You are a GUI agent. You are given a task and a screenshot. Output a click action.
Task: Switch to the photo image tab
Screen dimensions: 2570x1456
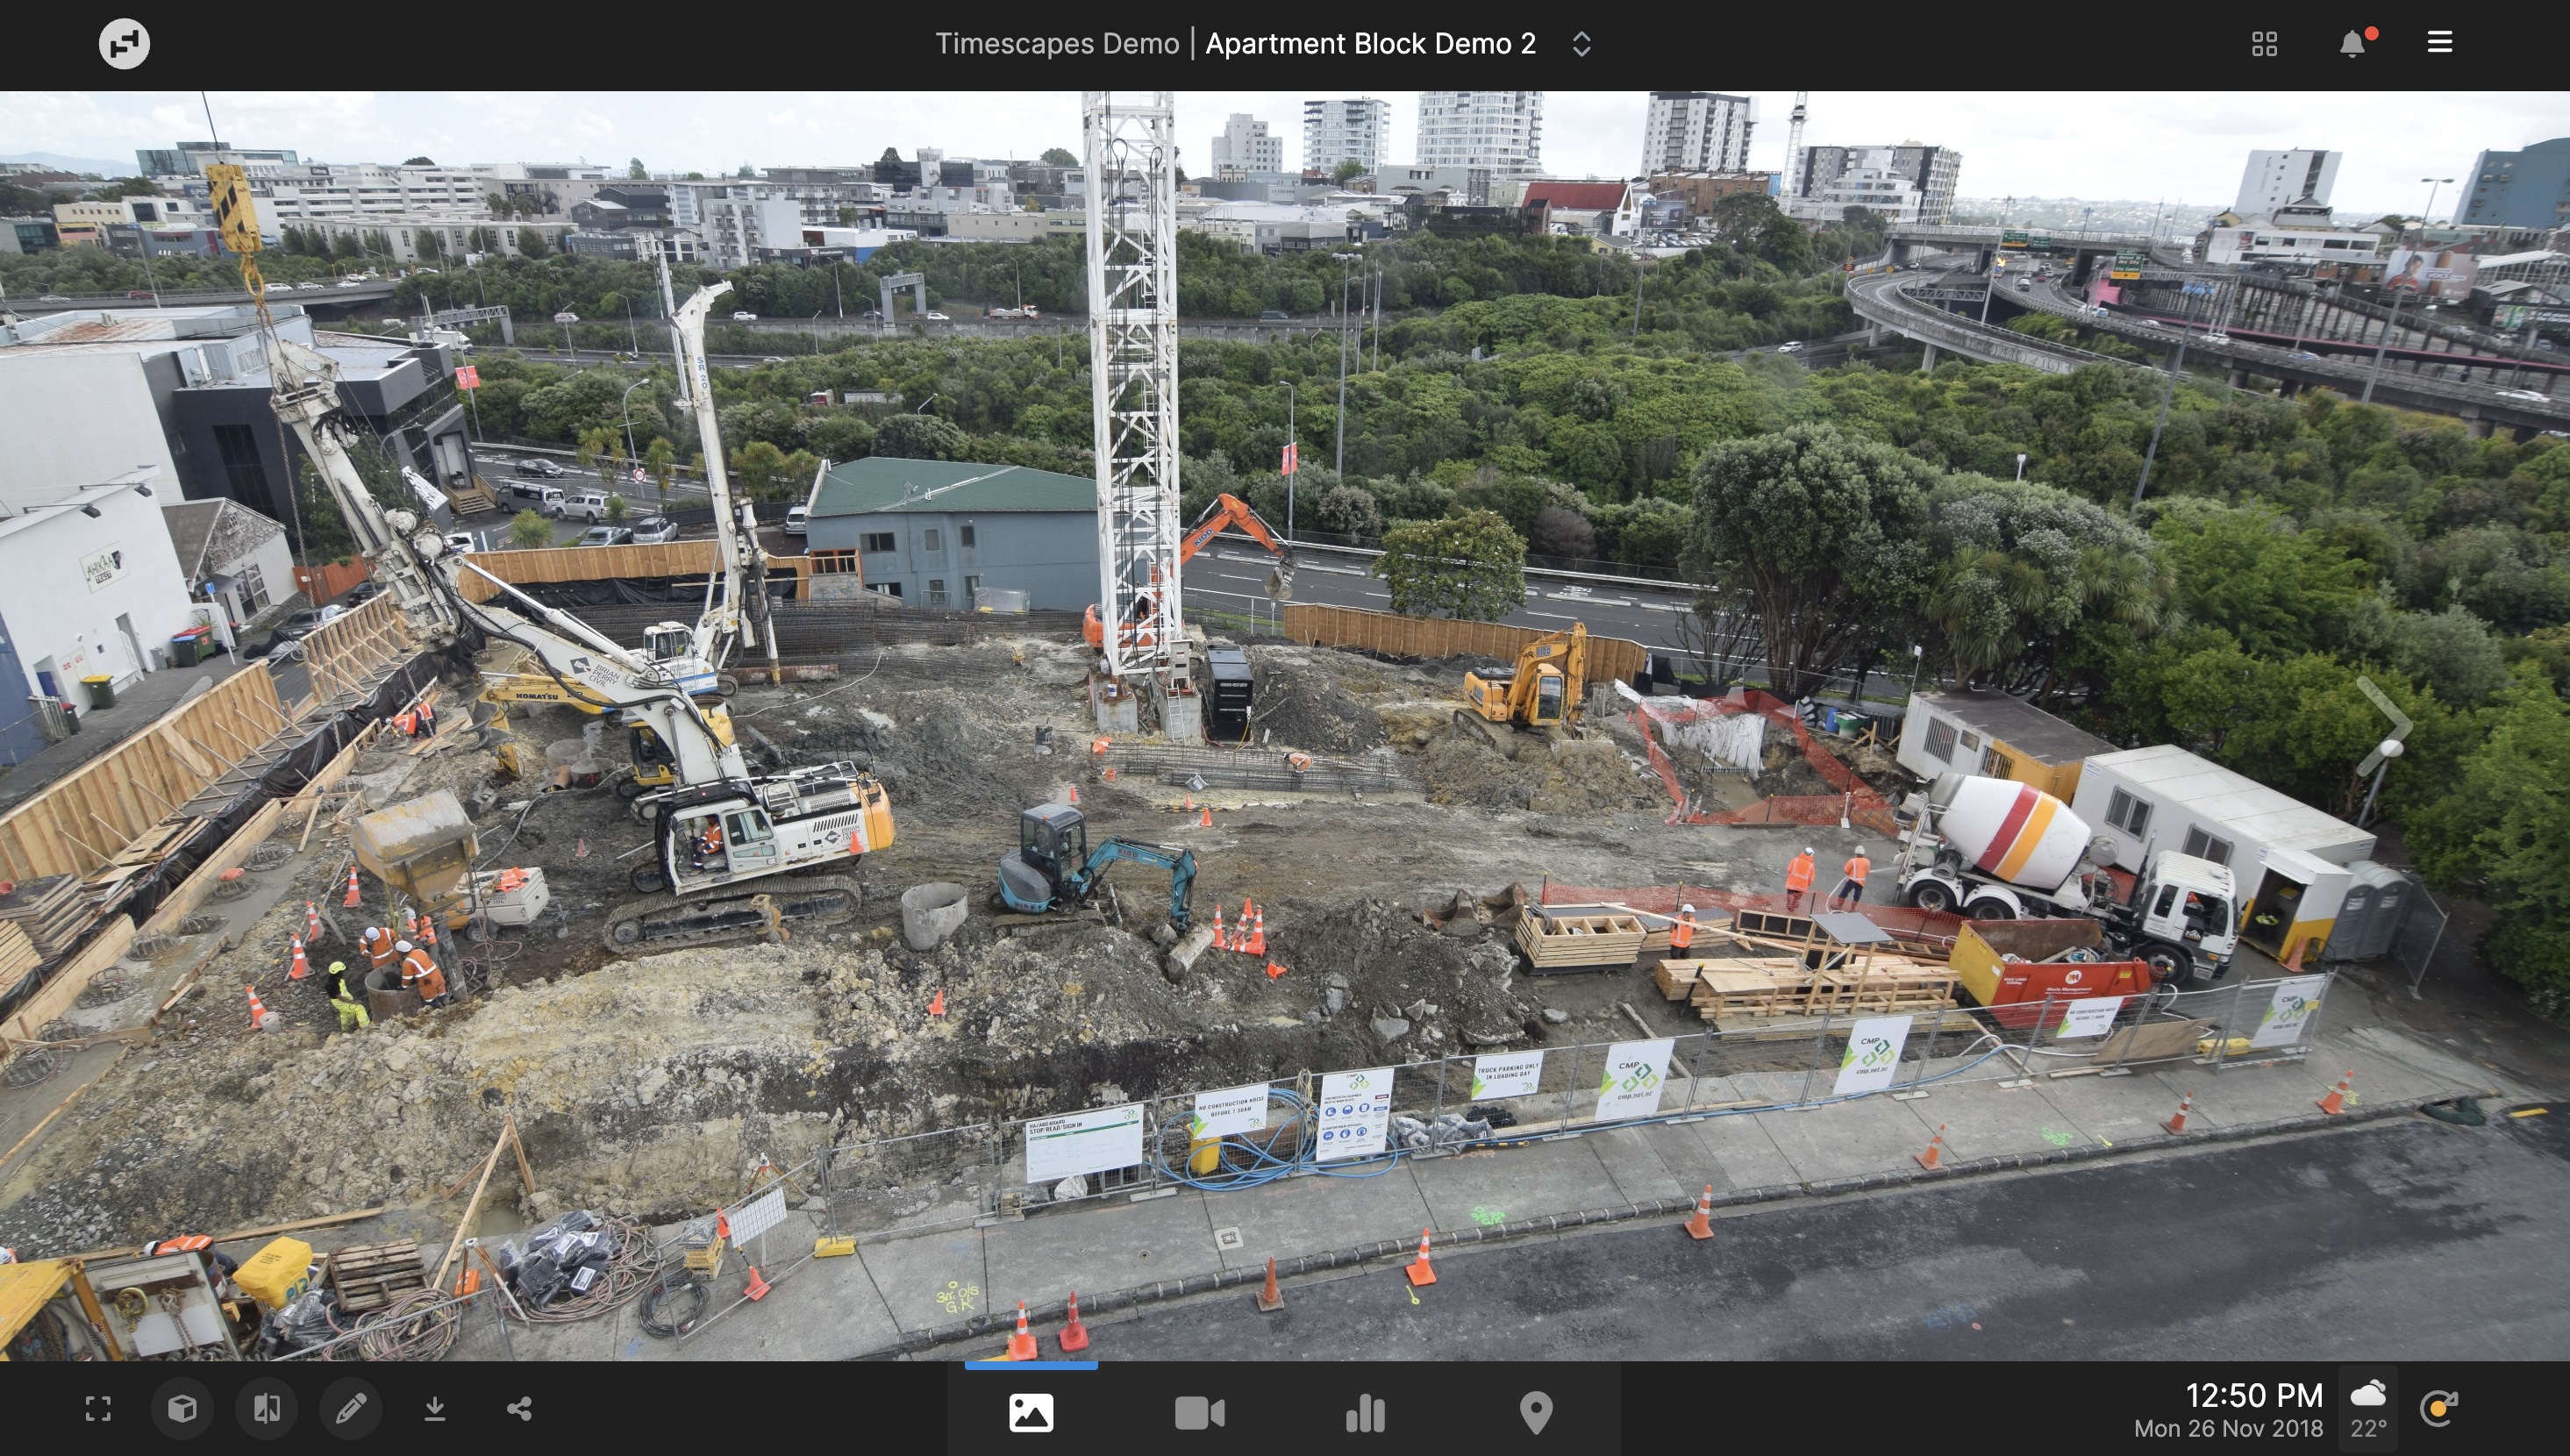(x=1031, y=1413)
